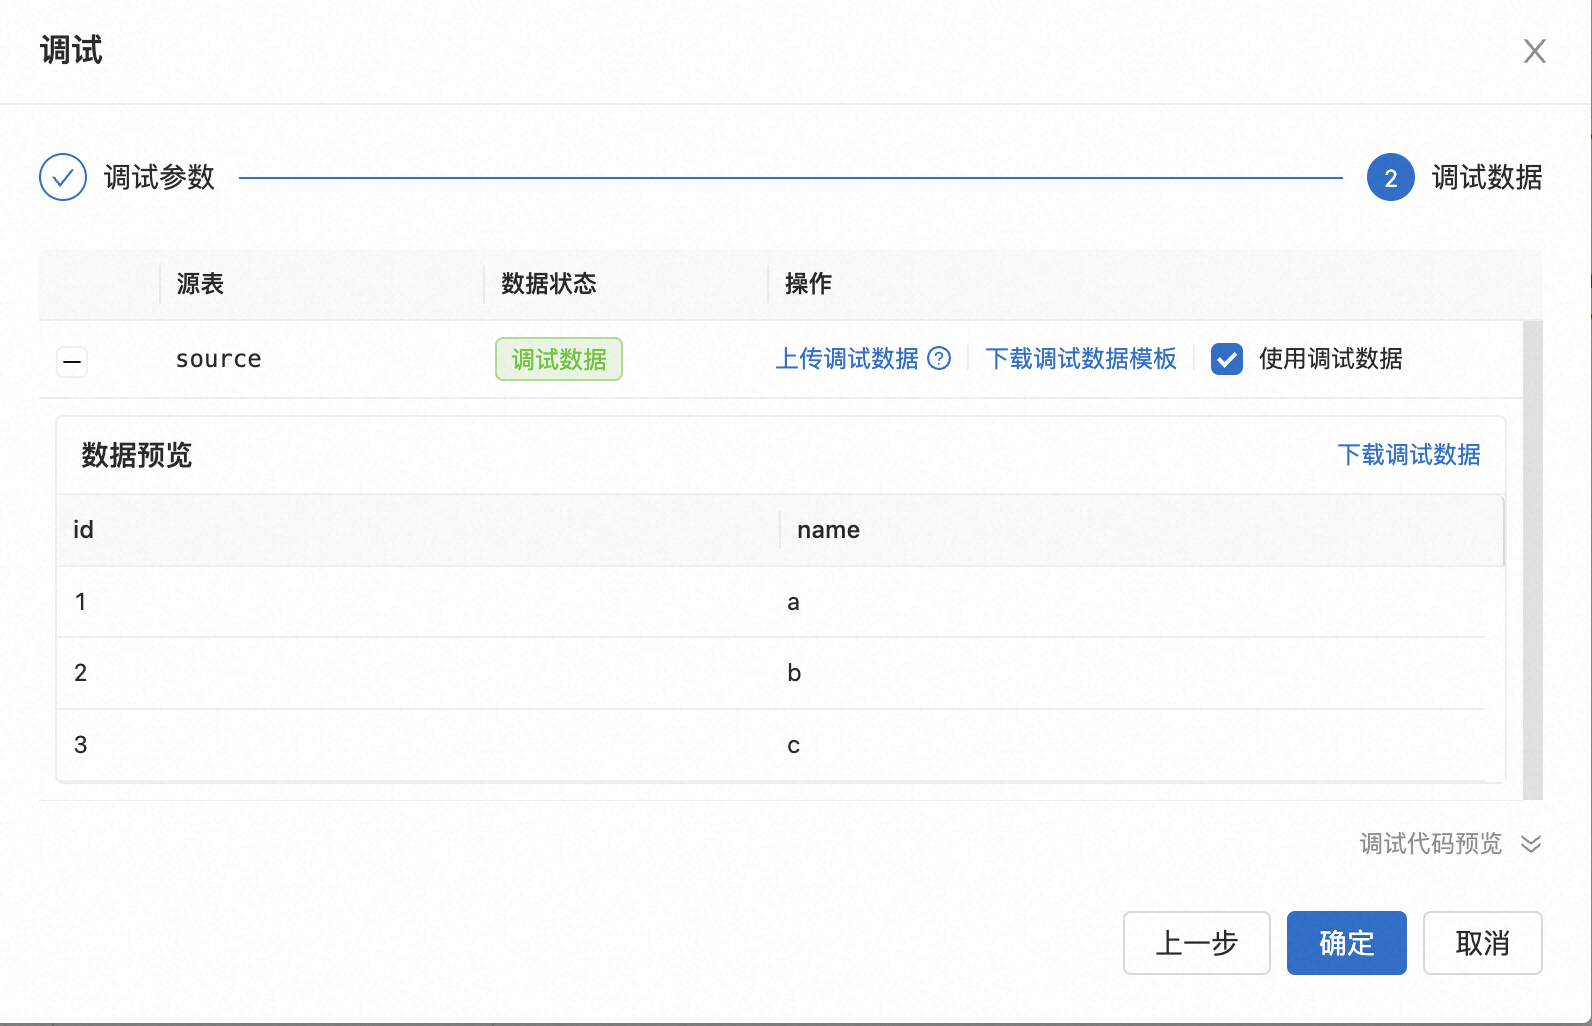Collapse the source row with minus icon
The height and width of the screenshot is (1026, 1592).
pos(72,361)
